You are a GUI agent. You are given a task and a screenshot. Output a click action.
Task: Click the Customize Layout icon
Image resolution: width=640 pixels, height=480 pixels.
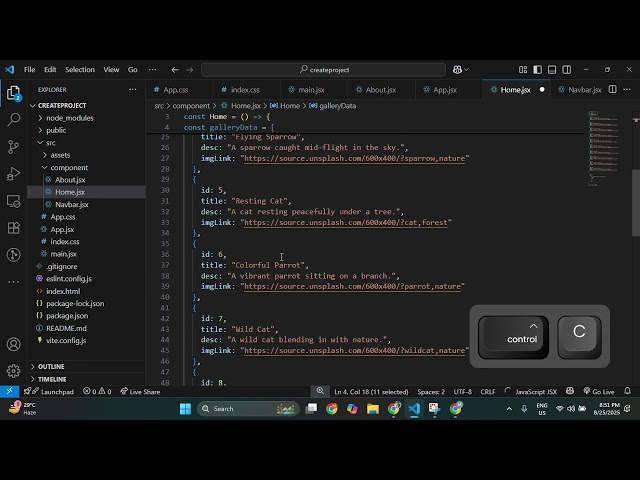(x=523, y=70)
